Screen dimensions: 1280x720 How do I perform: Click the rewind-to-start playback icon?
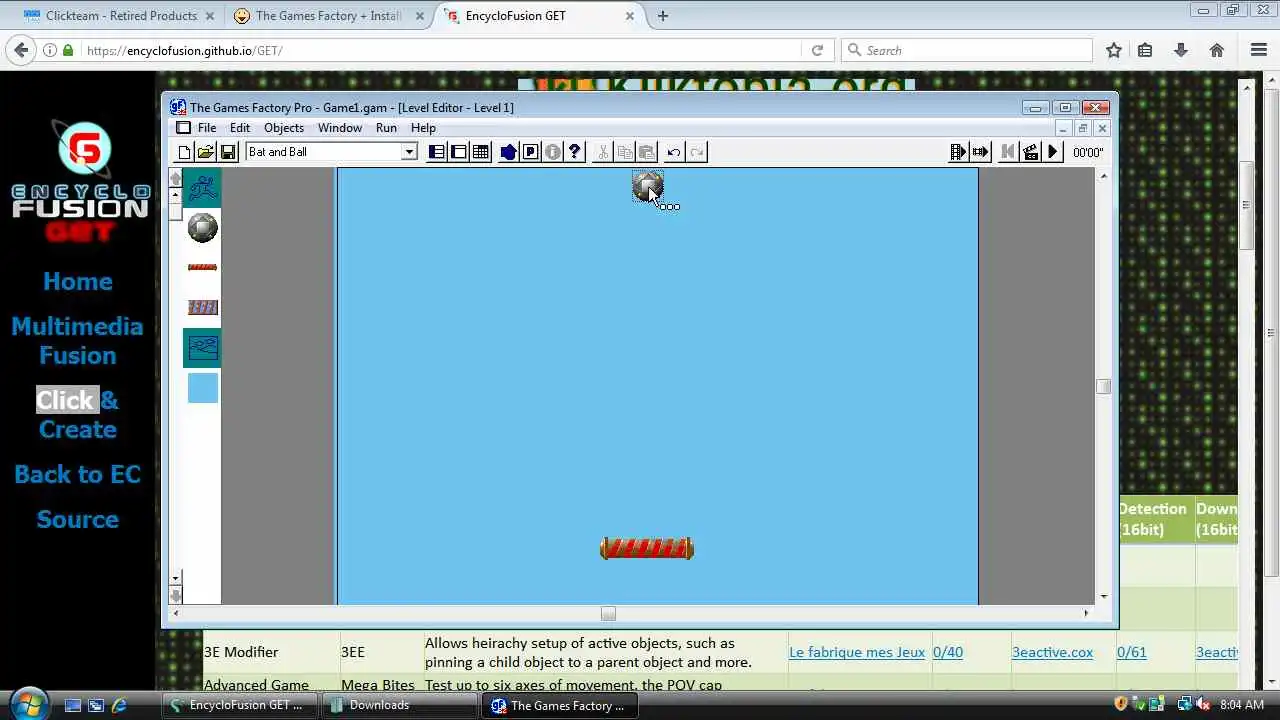point(1008,152)
